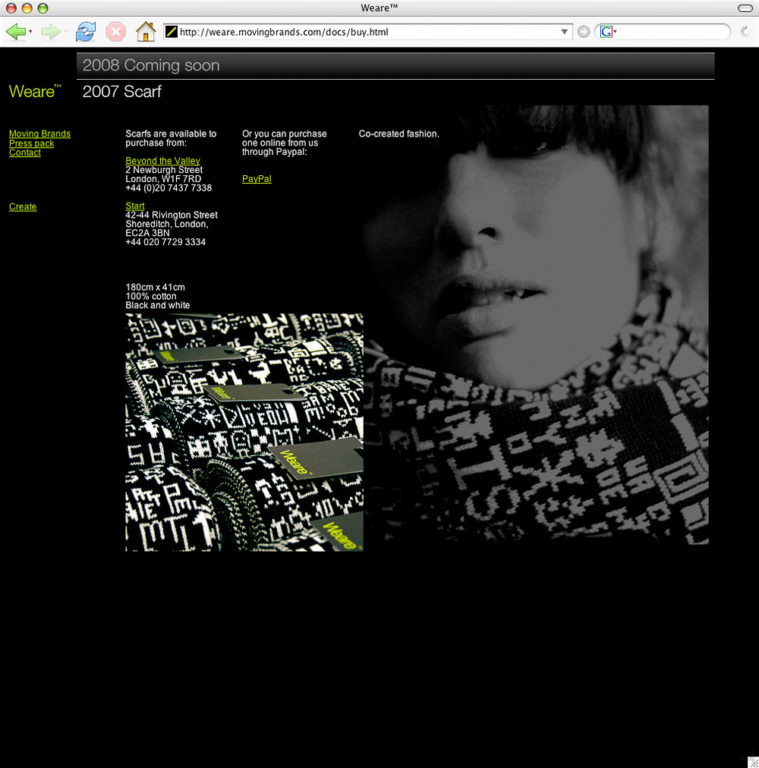Click the window resize grip in the corner
This screenshot has width=759, height=768.
pos(753,762)
